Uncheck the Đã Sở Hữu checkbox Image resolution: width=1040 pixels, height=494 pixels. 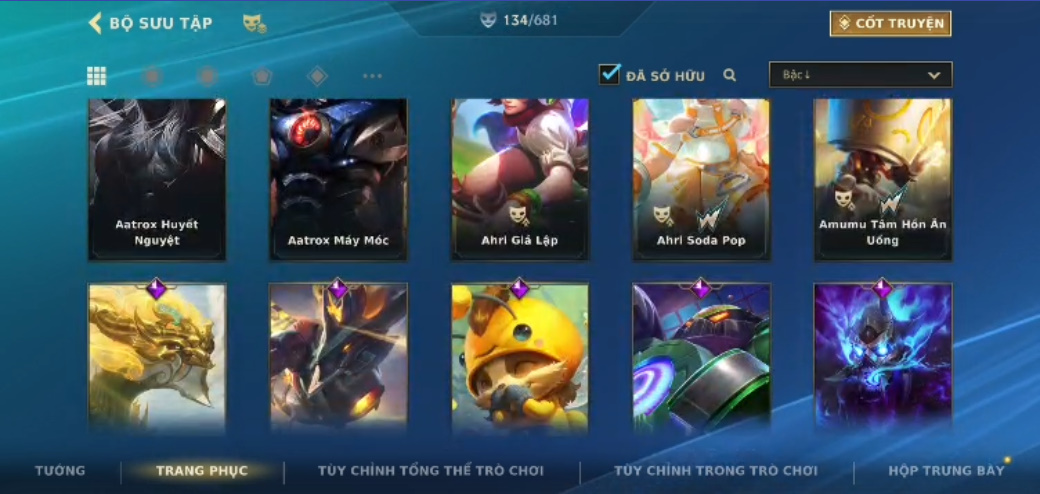coord(609,74)
